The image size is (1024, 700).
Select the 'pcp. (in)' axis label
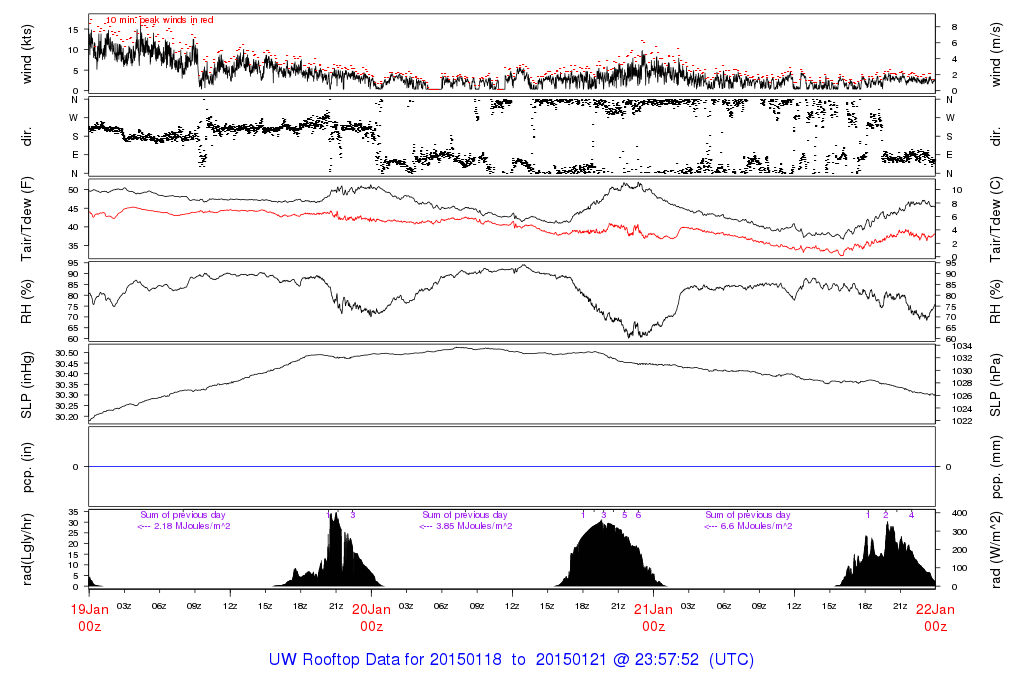tap(28, 467)
